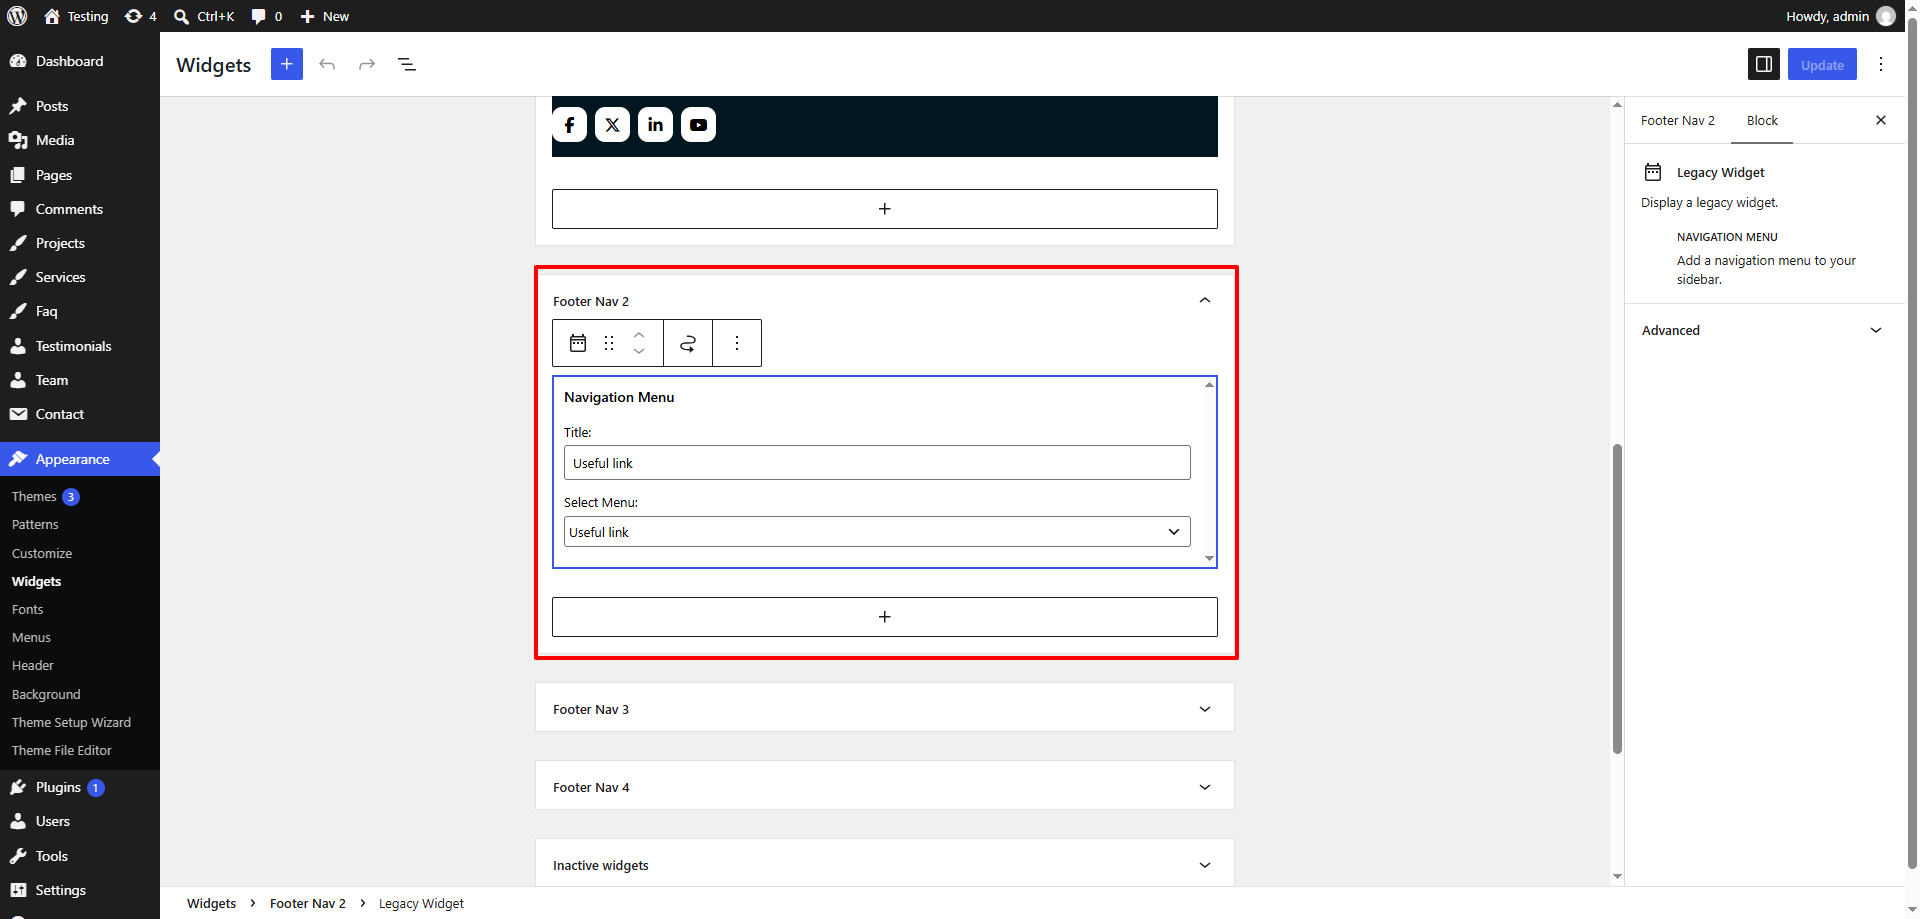Switch to the Footer Nav 2 tab
Viewport: 1920px width, 919px height.
[x=1678, y=120]
